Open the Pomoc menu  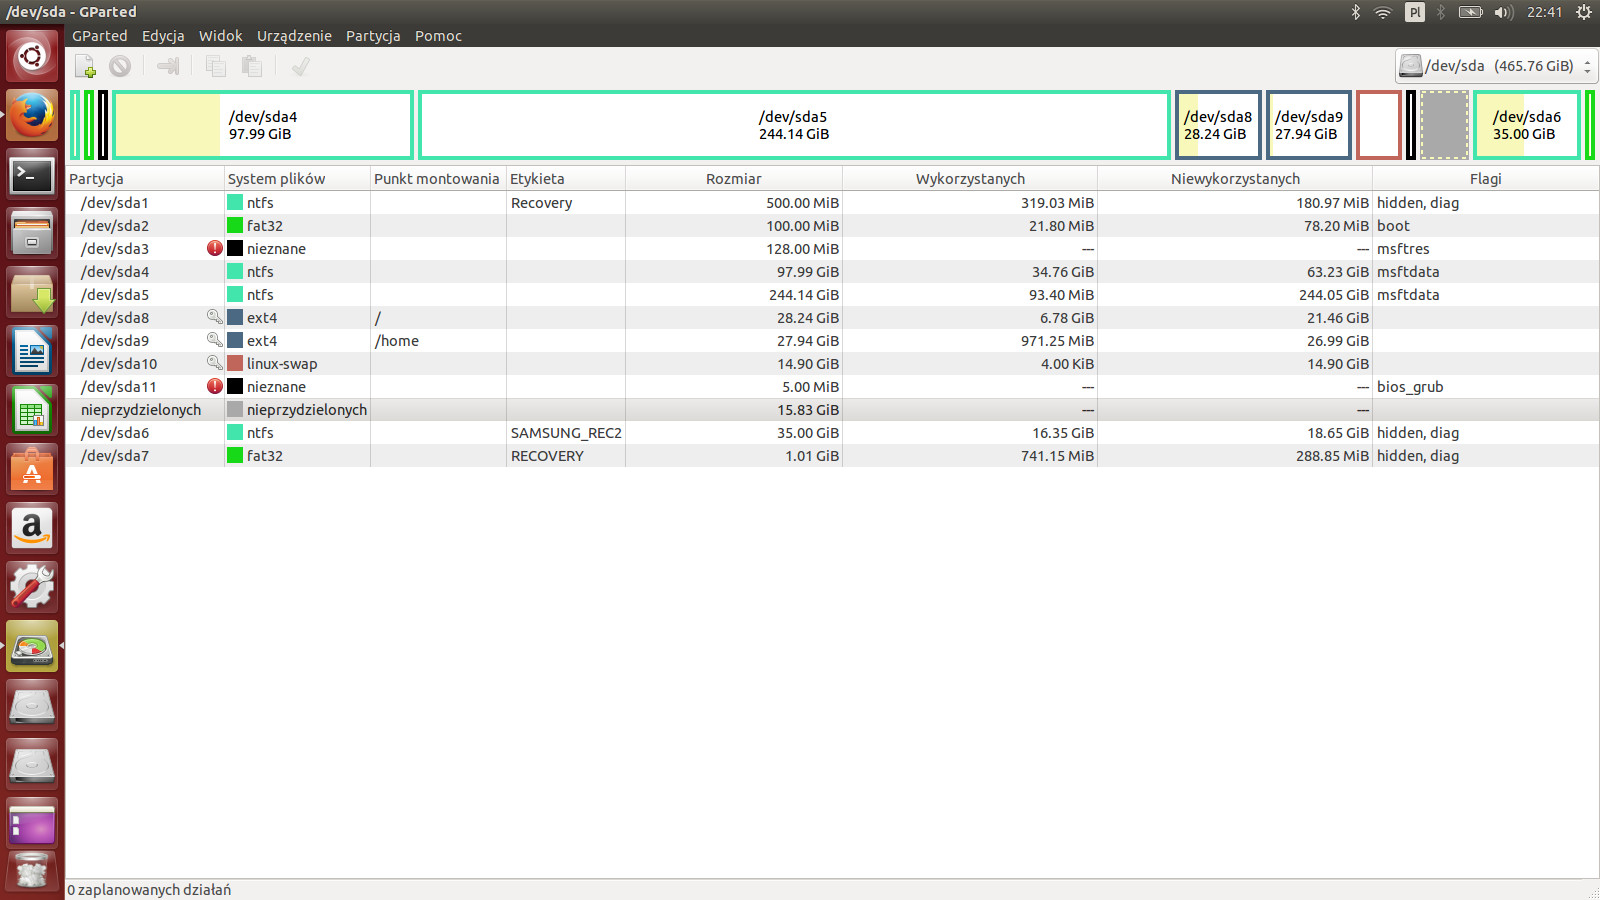(x=438, y=36)
